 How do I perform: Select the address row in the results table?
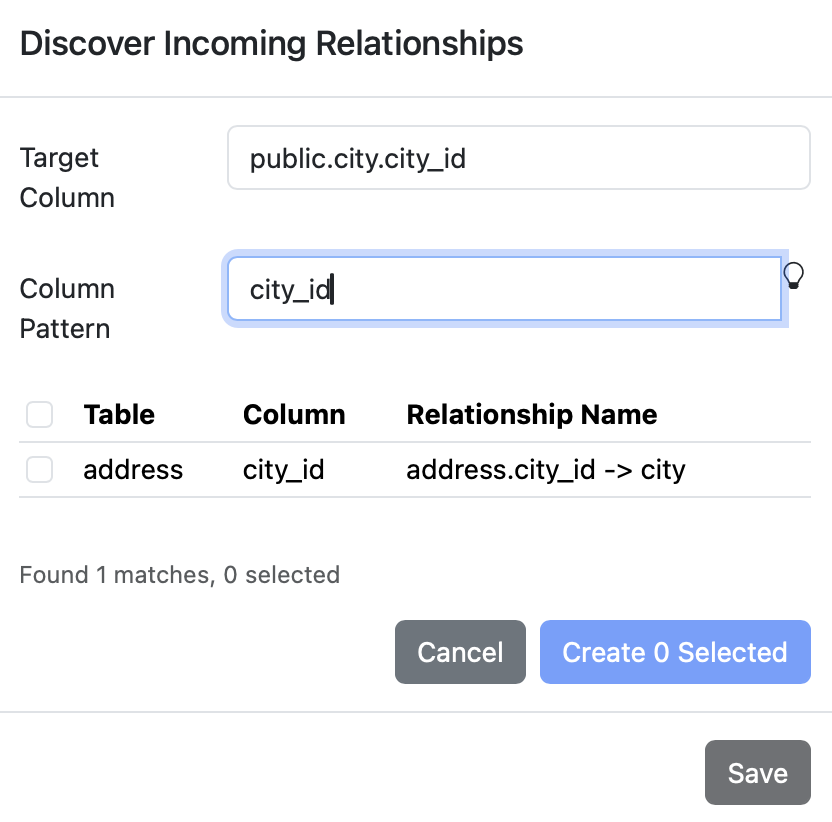click(133, 469)
